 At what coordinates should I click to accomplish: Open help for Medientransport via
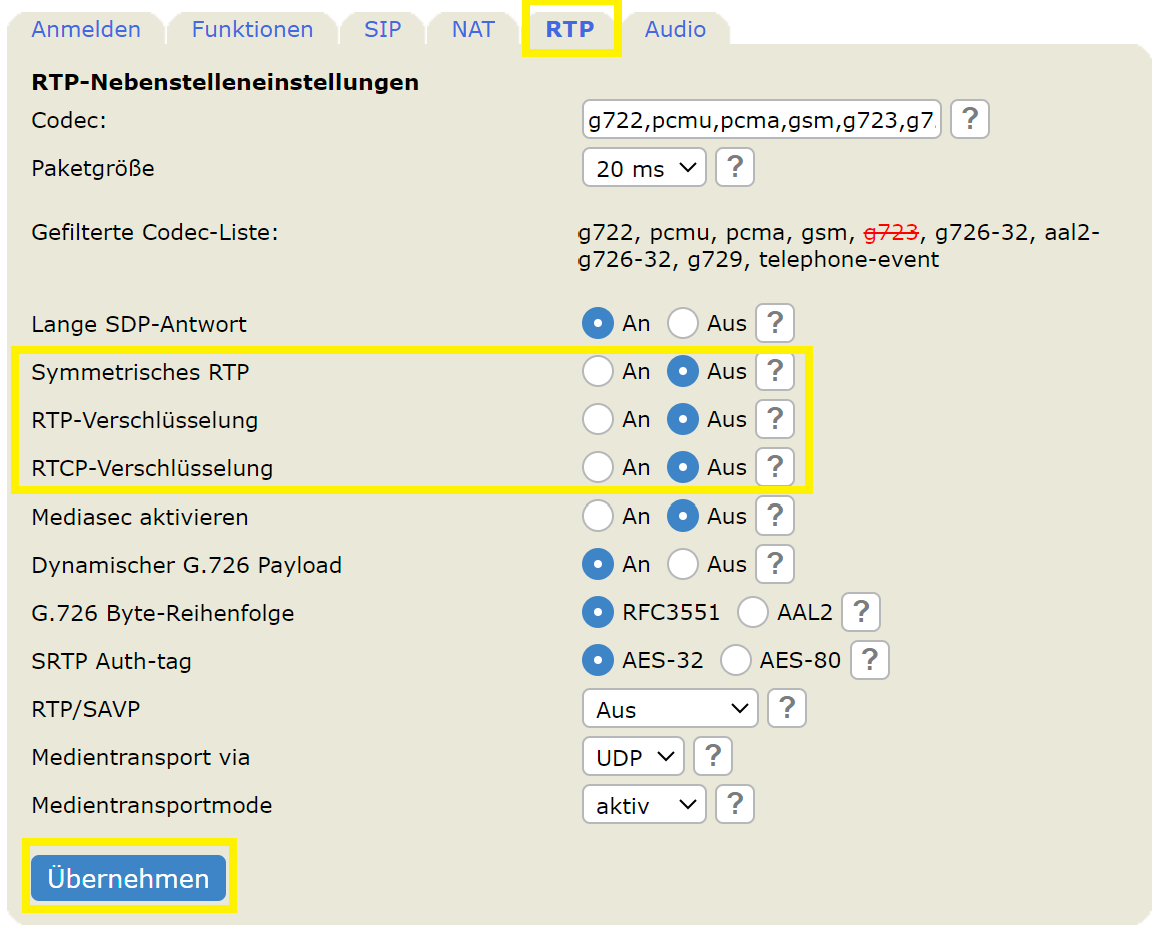point(712,757)
